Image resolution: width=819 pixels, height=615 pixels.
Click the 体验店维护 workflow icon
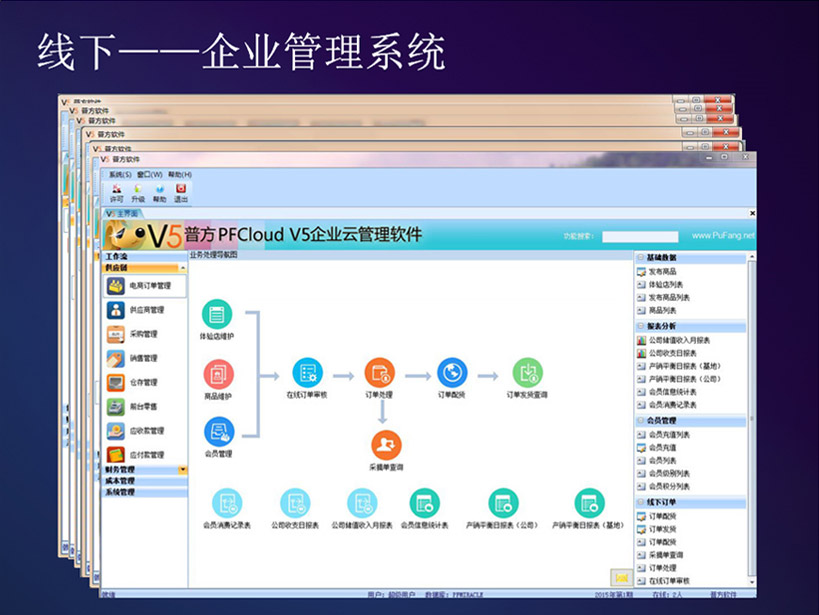point(217,314)
